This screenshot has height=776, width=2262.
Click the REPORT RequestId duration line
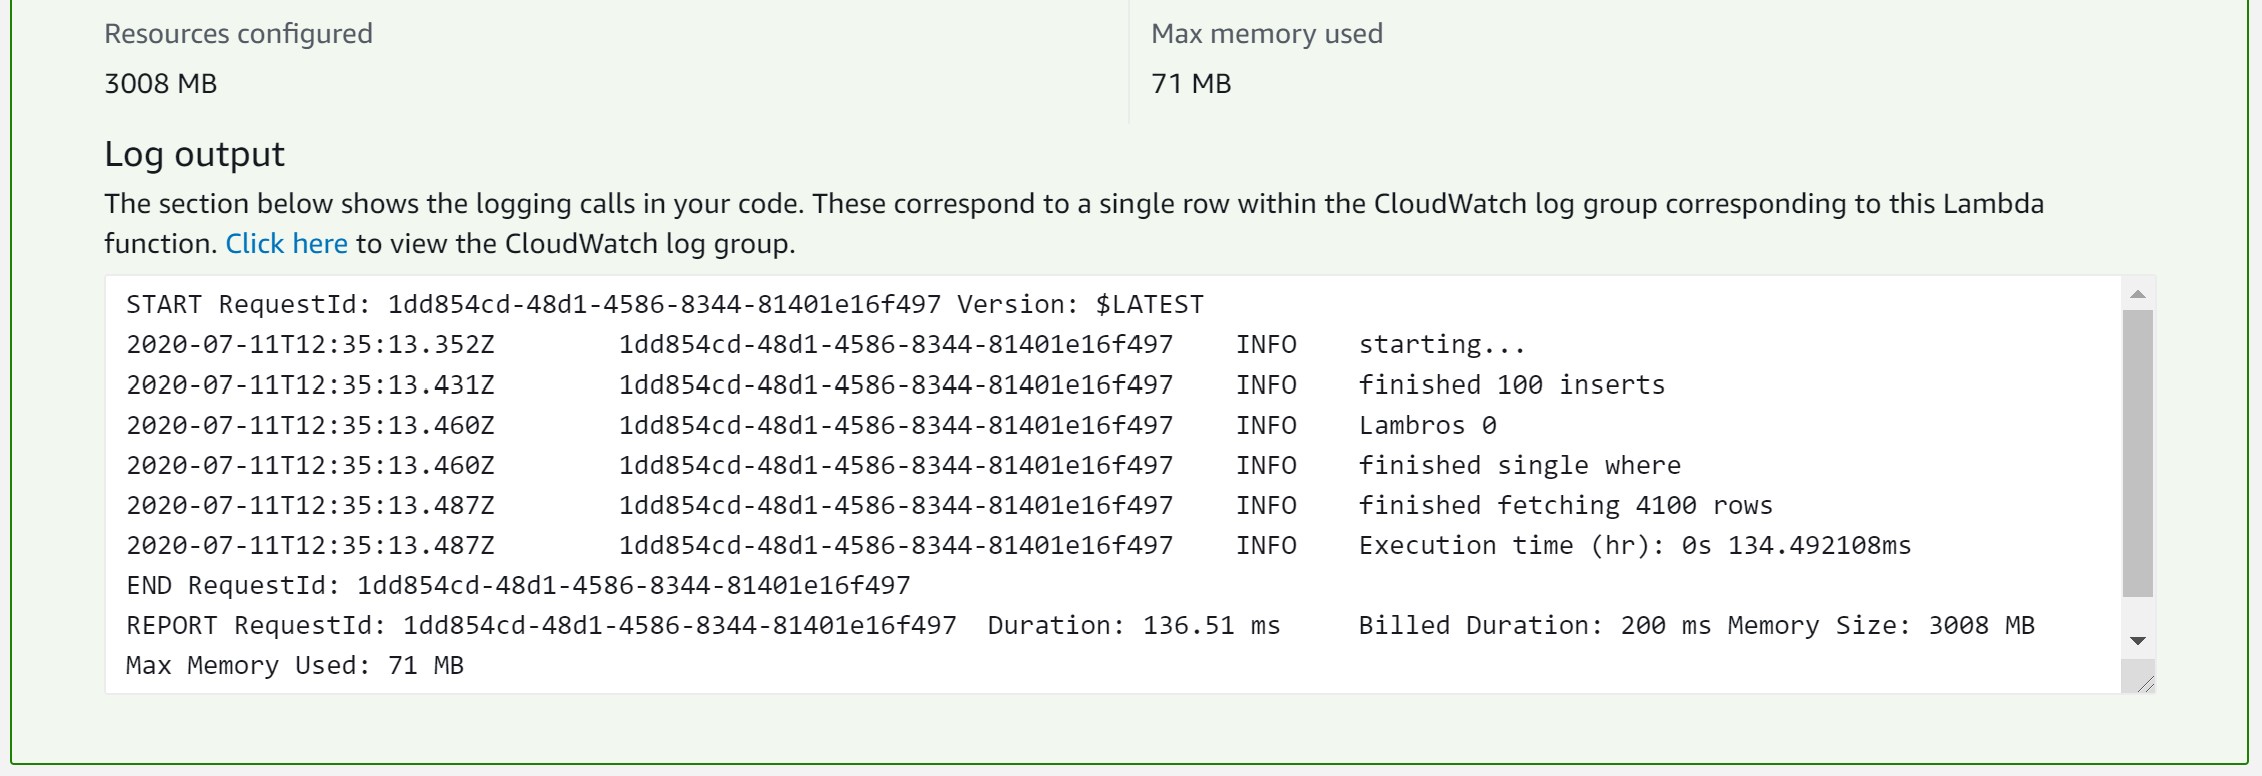(x=702, y=626)
